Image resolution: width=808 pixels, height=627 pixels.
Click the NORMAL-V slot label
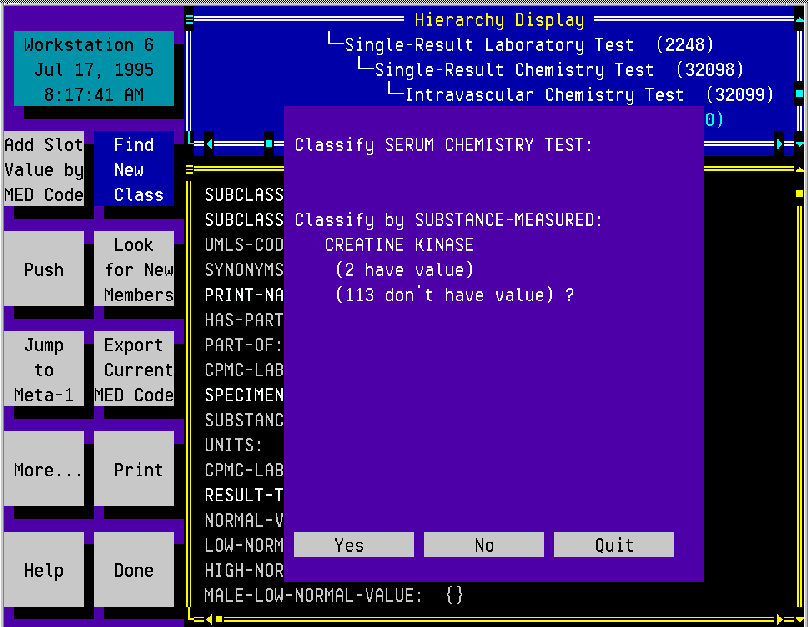[x=244, y=520]
